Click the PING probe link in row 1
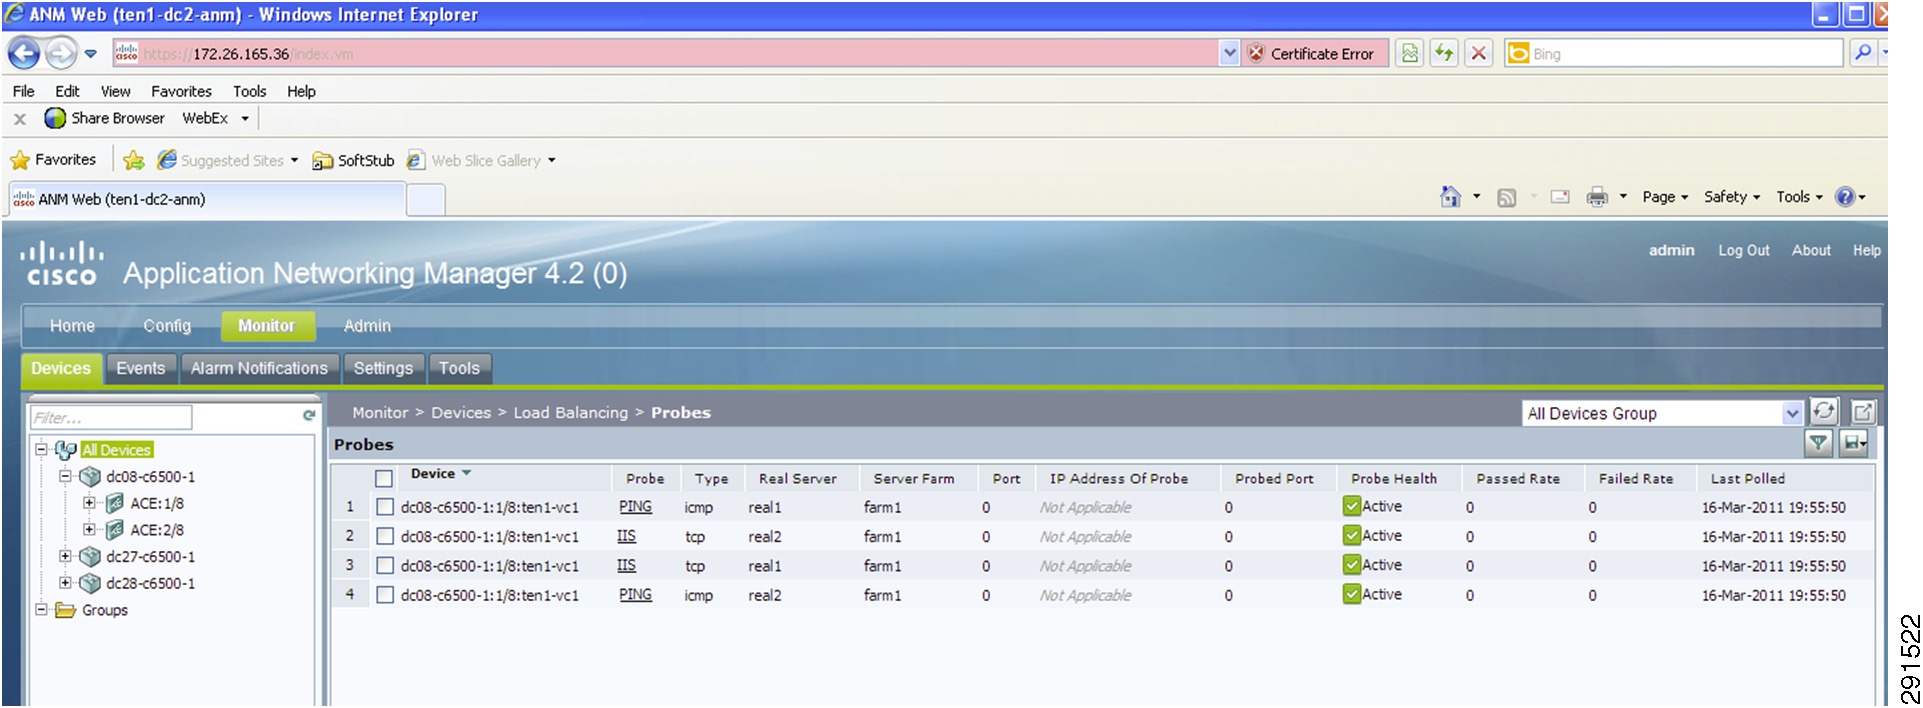The width and height of the screenshot is (1923, 708). [635, 507]
